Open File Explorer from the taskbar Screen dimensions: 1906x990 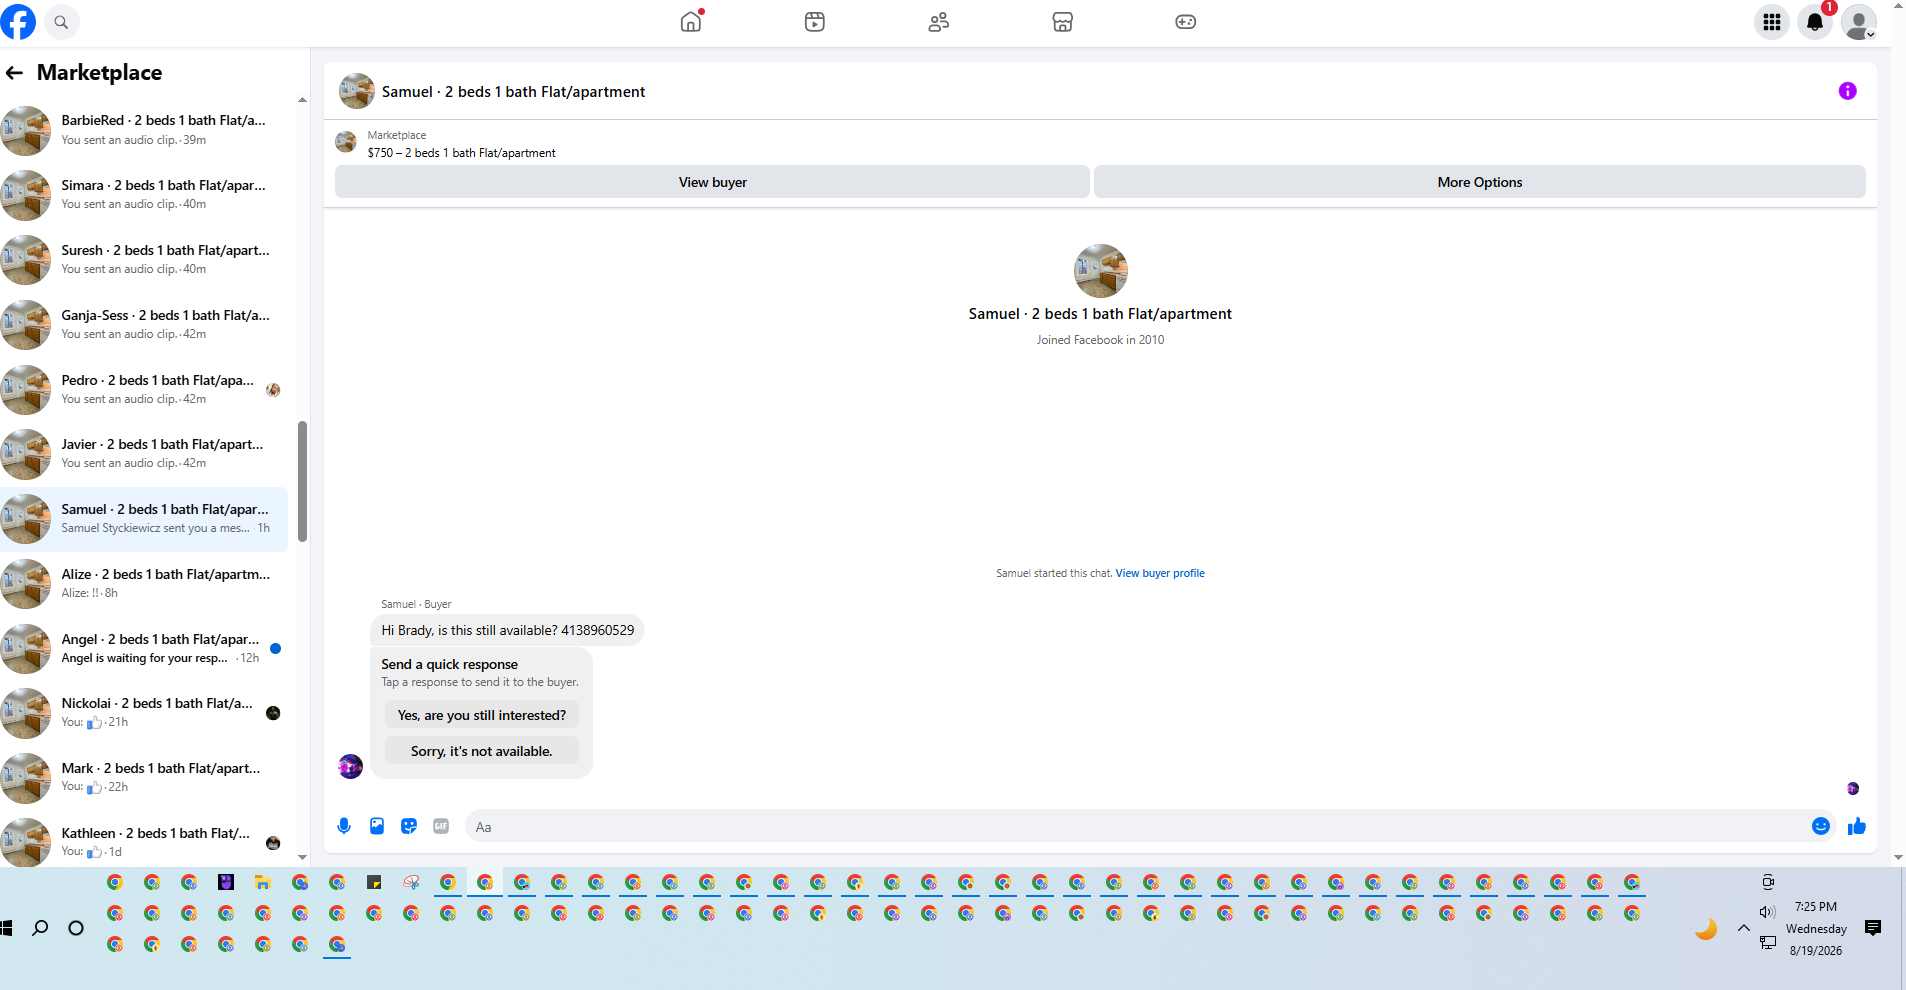[263, 882]
